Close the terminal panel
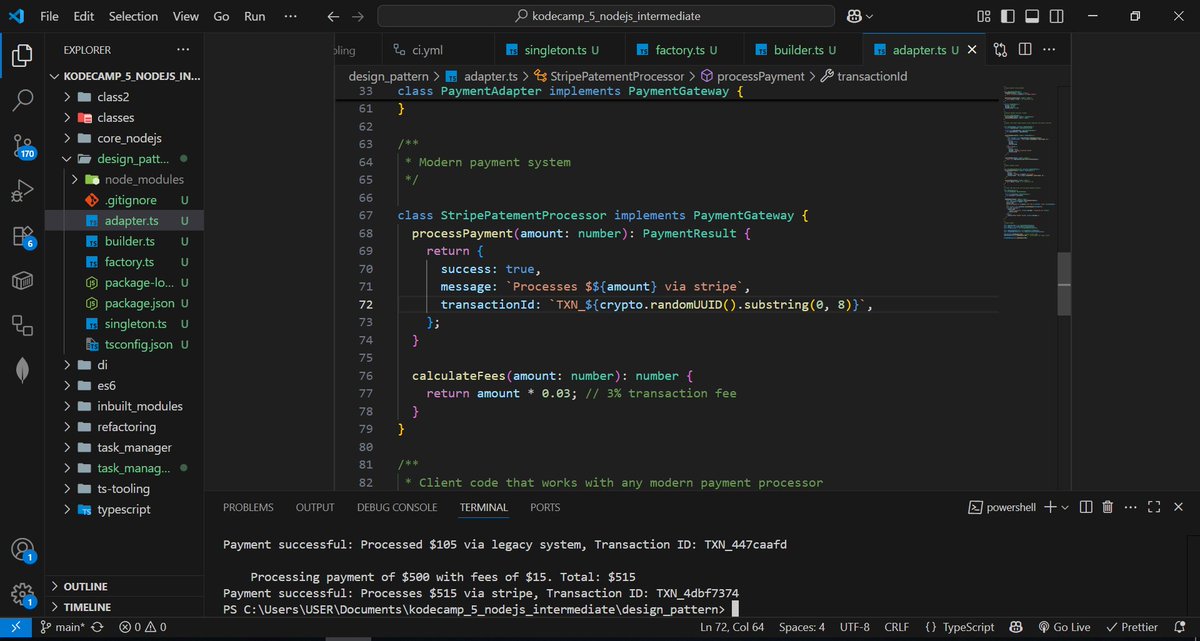 (1176, 507)
